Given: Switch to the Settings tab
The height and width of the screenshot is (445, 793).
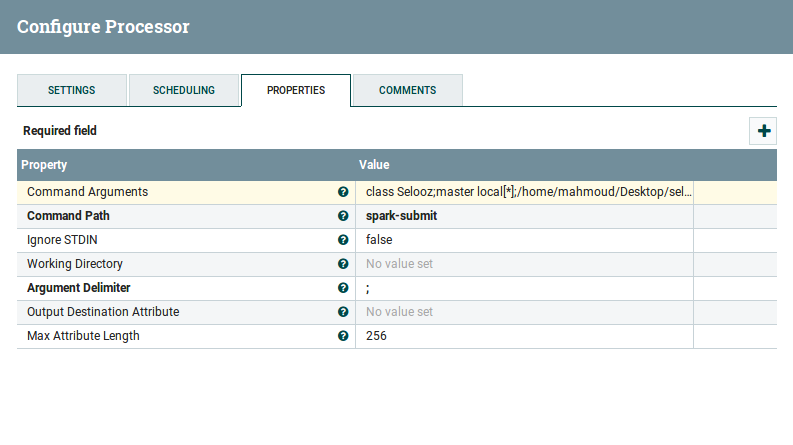Looking at the screenshot, I should (x=72, y=90).
